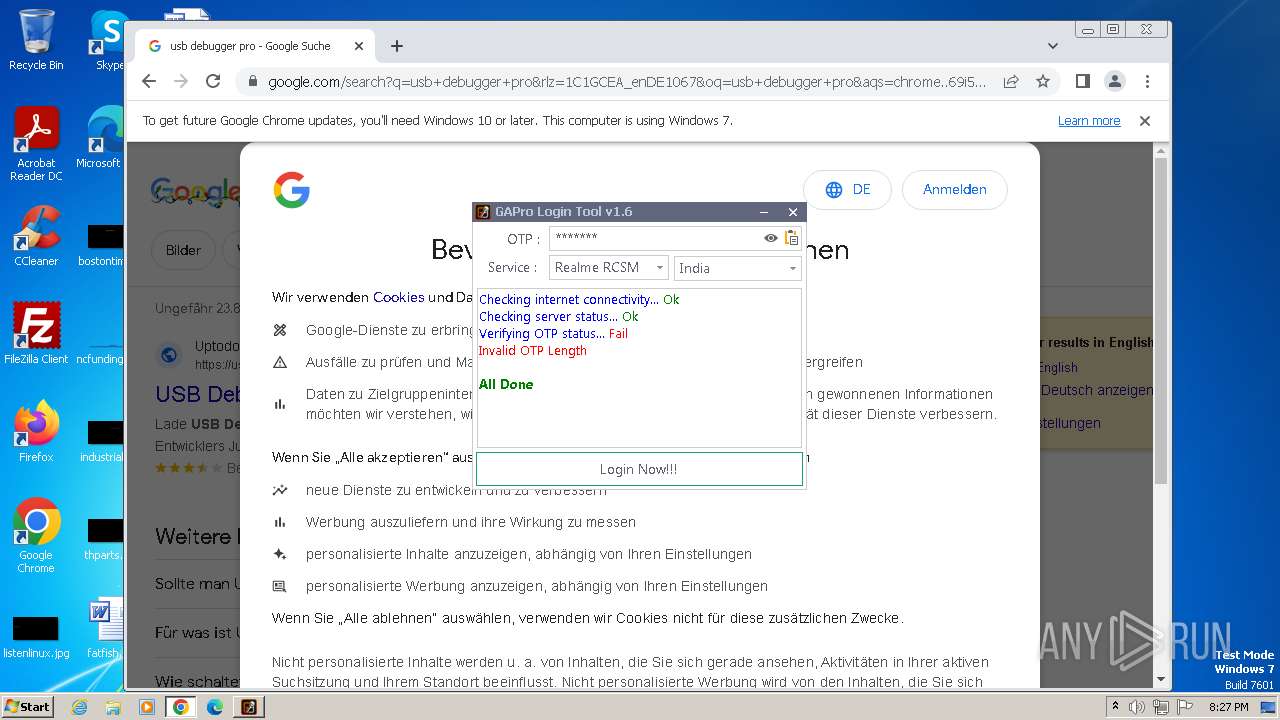
Task: Open the Recycle Bin desktop icon
Action: pos(36,40)
